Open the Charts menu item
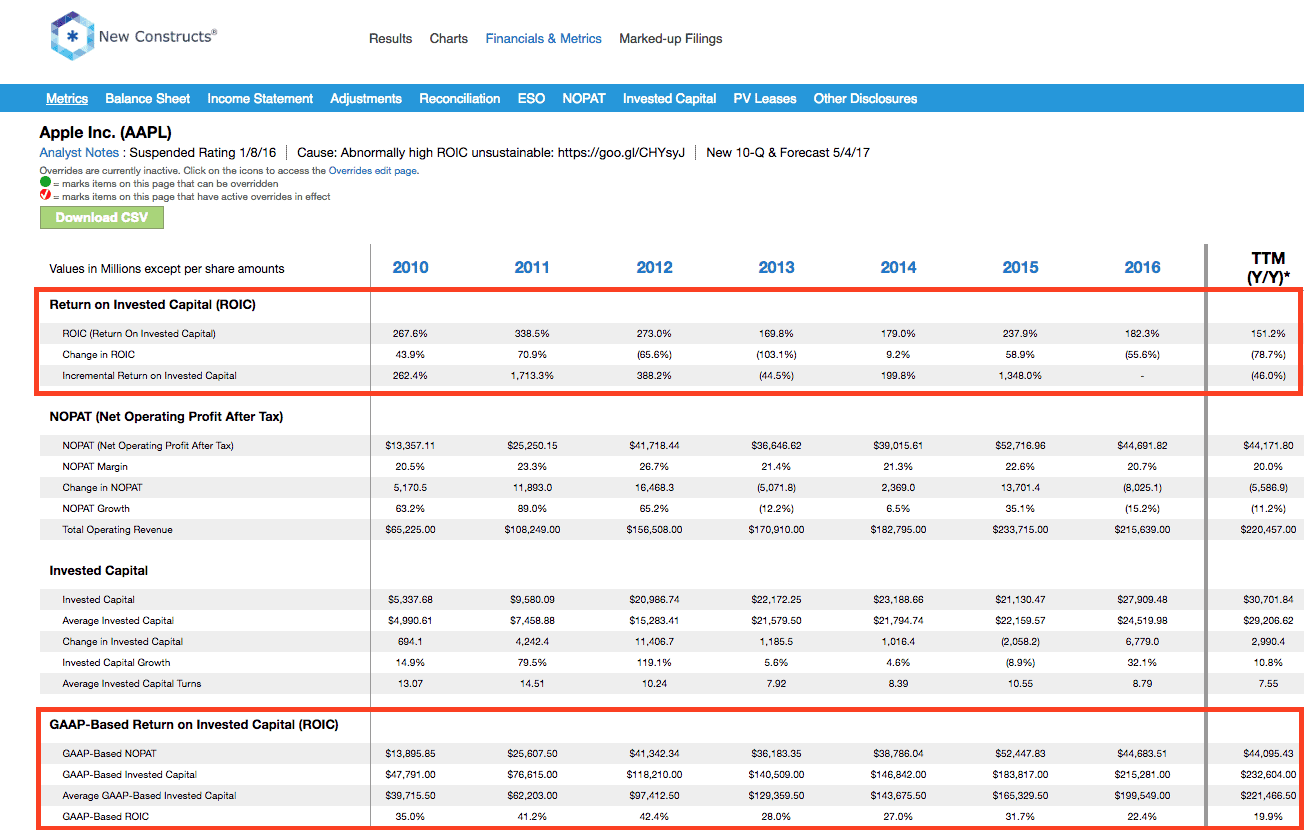The height and width of the screenshot is (830, 1304). (x=448, y=38)
